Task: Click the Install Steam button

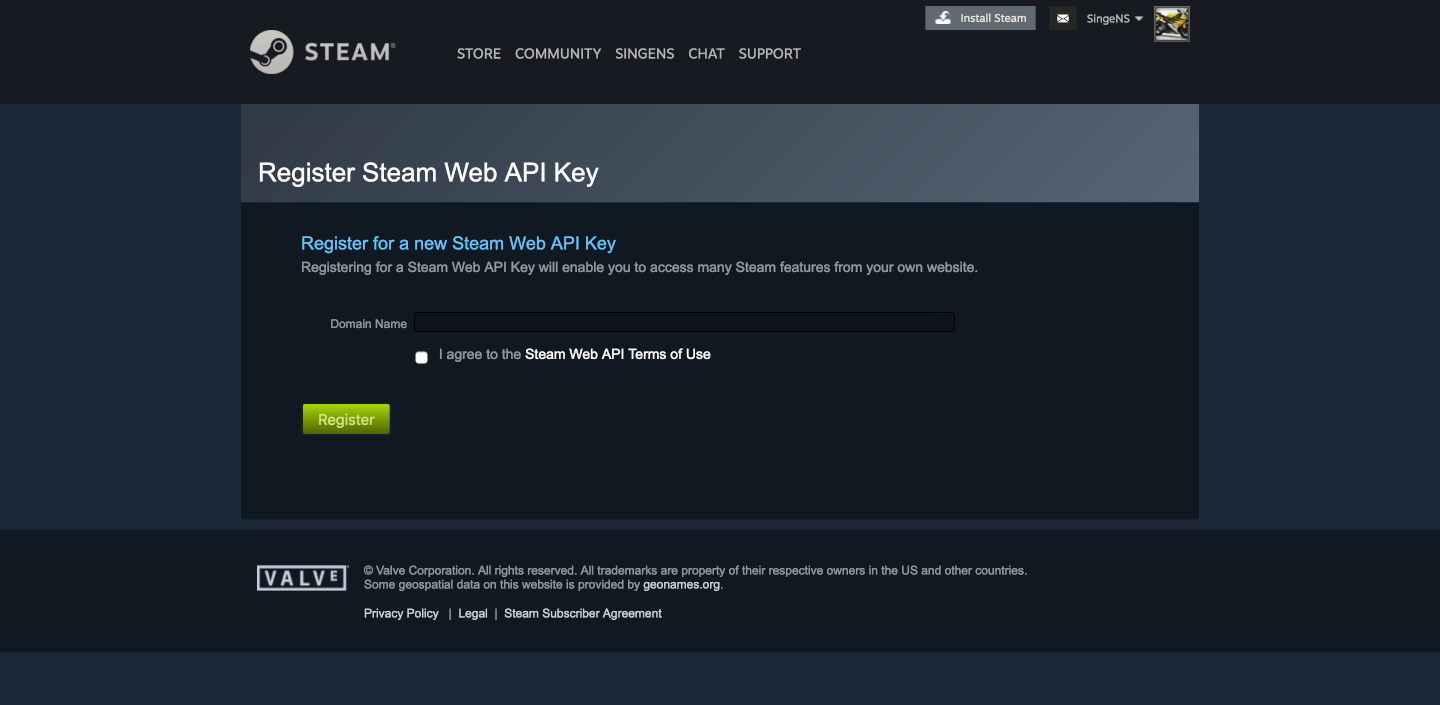Action: point(980,18)
